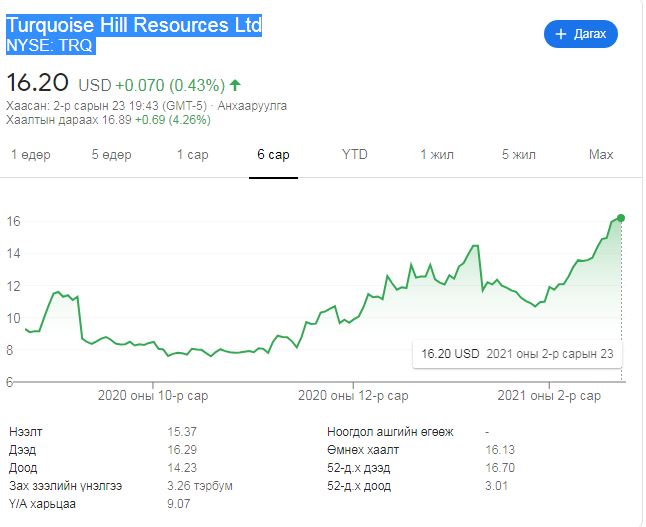Viewport: 646px width, 527px height.
Task: Select the 6 сар chart tab
Action: click(274, 155)
